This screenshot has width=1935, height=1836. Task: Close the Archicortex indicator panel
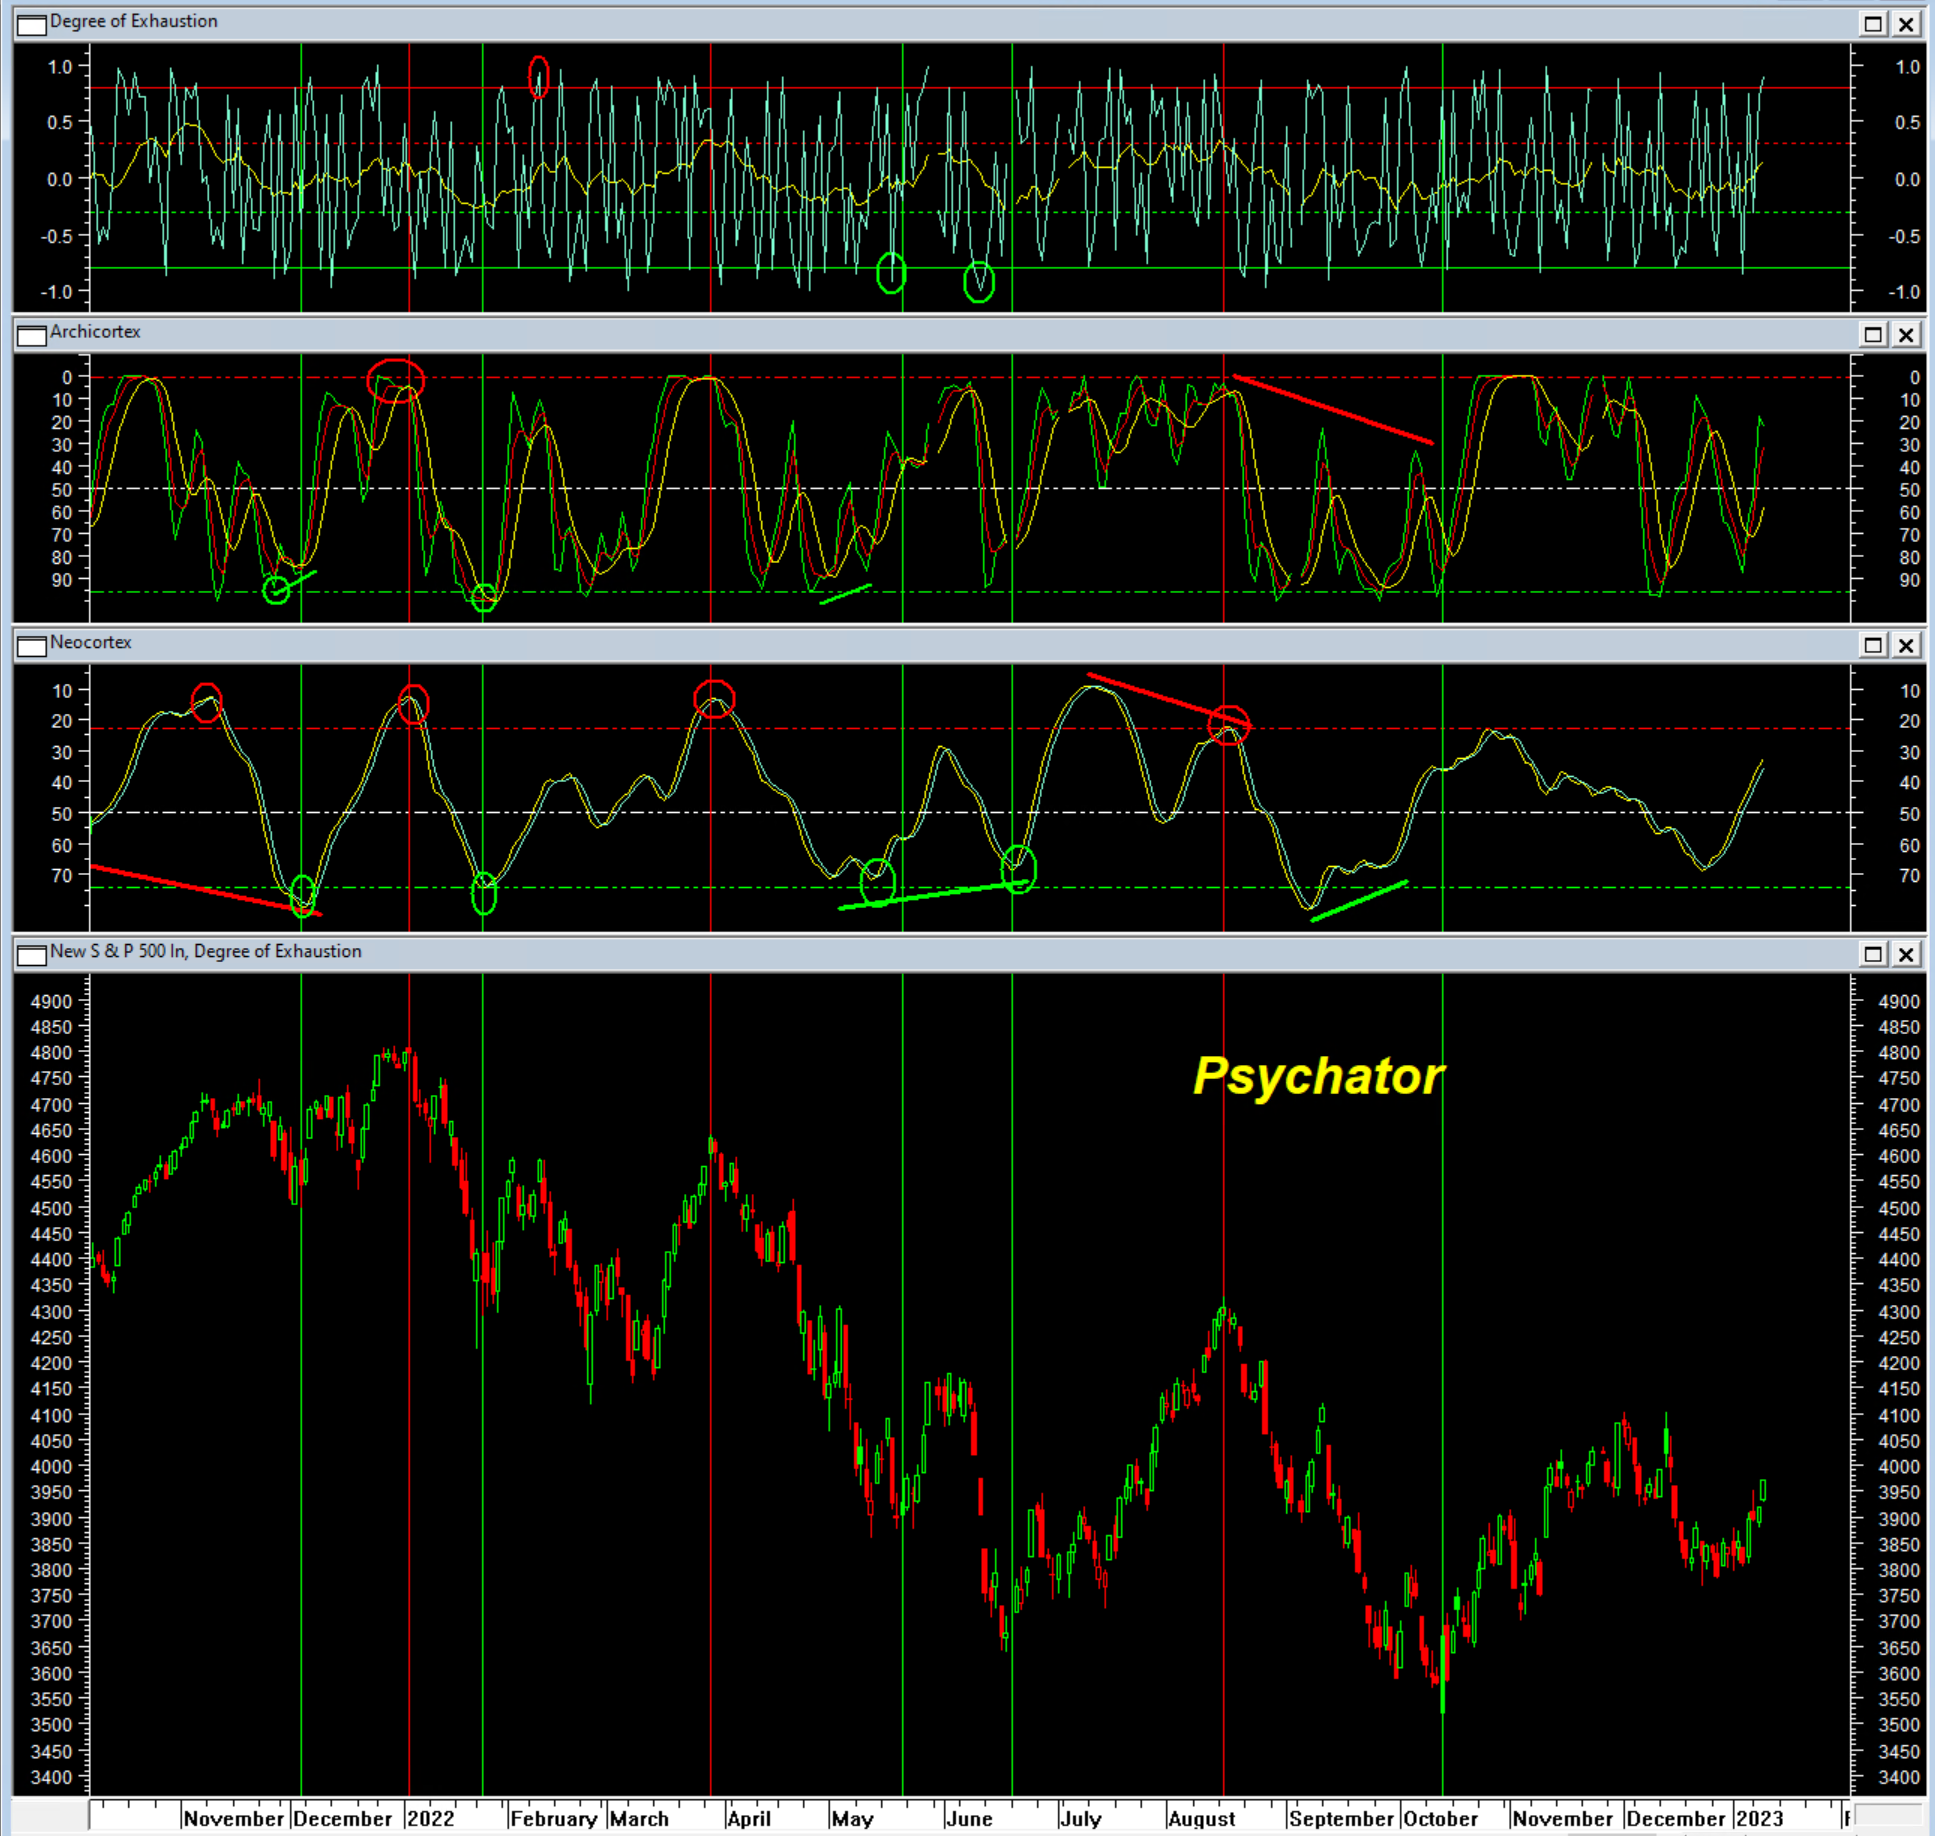coord(1906,334)
